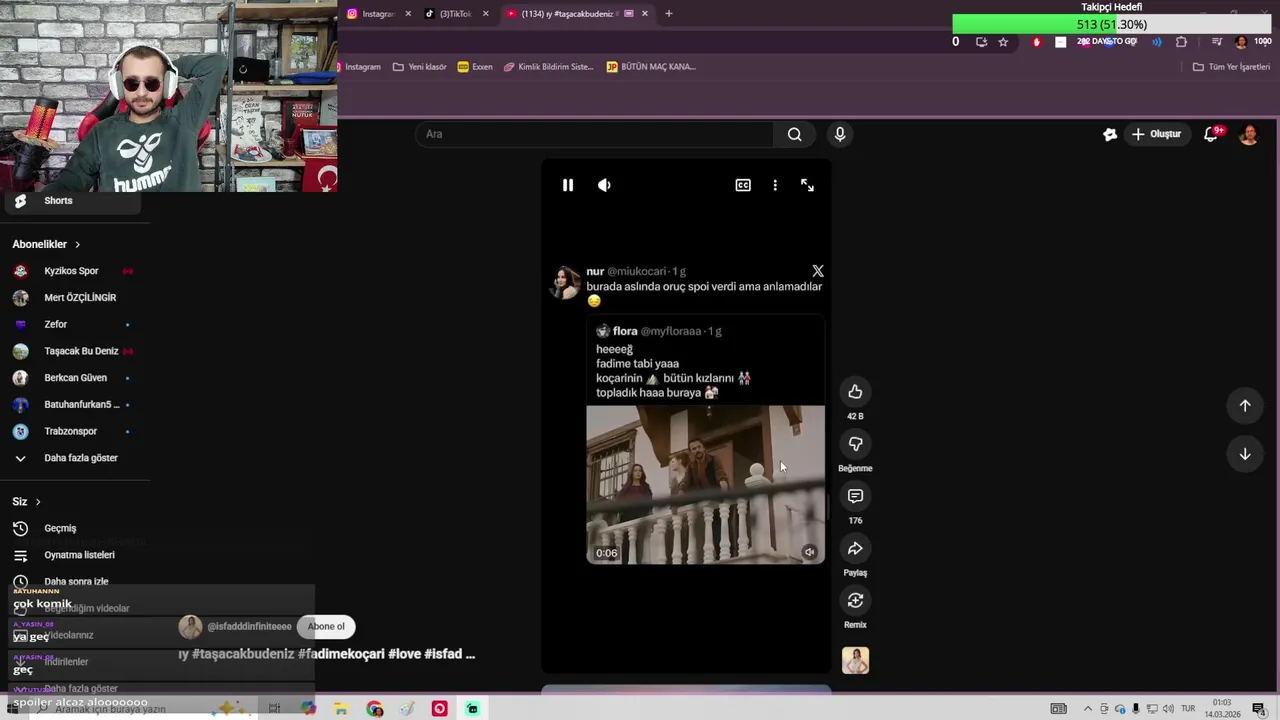Click the search magnifier button
This screenshot has width=1280, height=720.
pyautogui.click(x=795, y=134)
